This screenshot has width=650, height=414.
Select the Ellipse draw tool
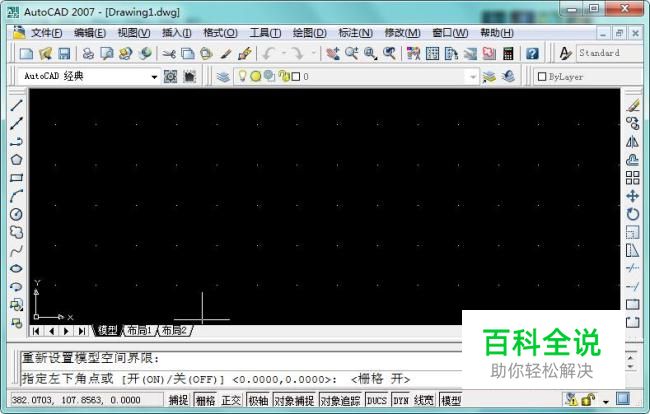click(16, 269)
